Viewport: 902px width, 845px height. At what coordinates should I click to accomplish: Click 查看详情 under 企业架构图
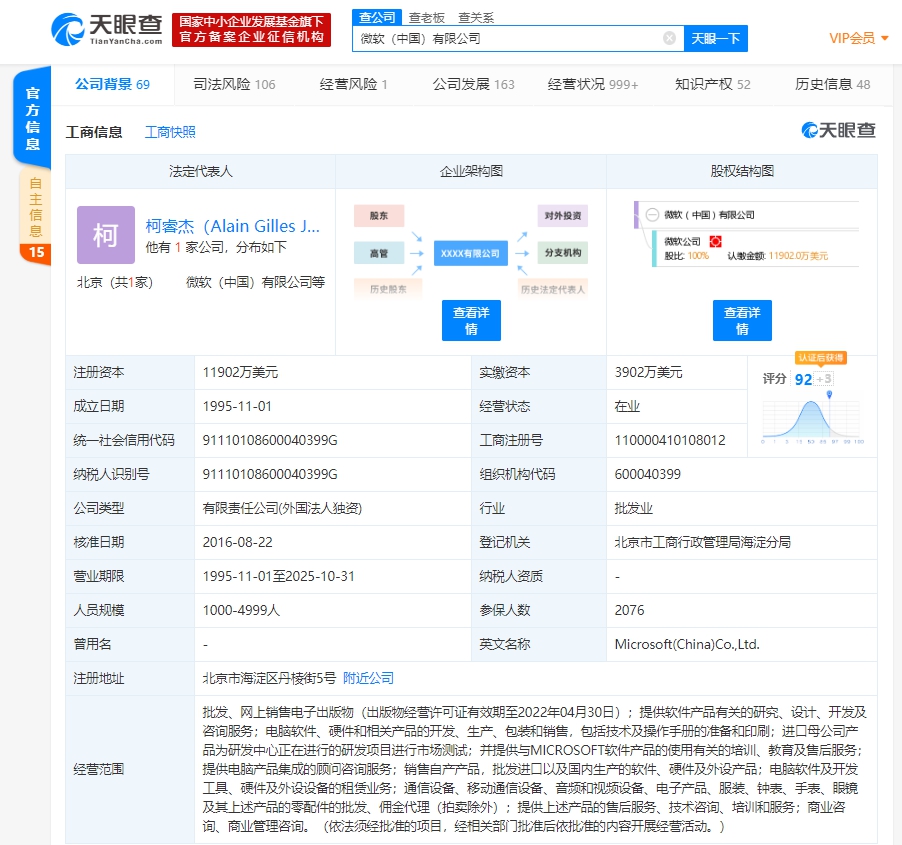tap(471, 320)
